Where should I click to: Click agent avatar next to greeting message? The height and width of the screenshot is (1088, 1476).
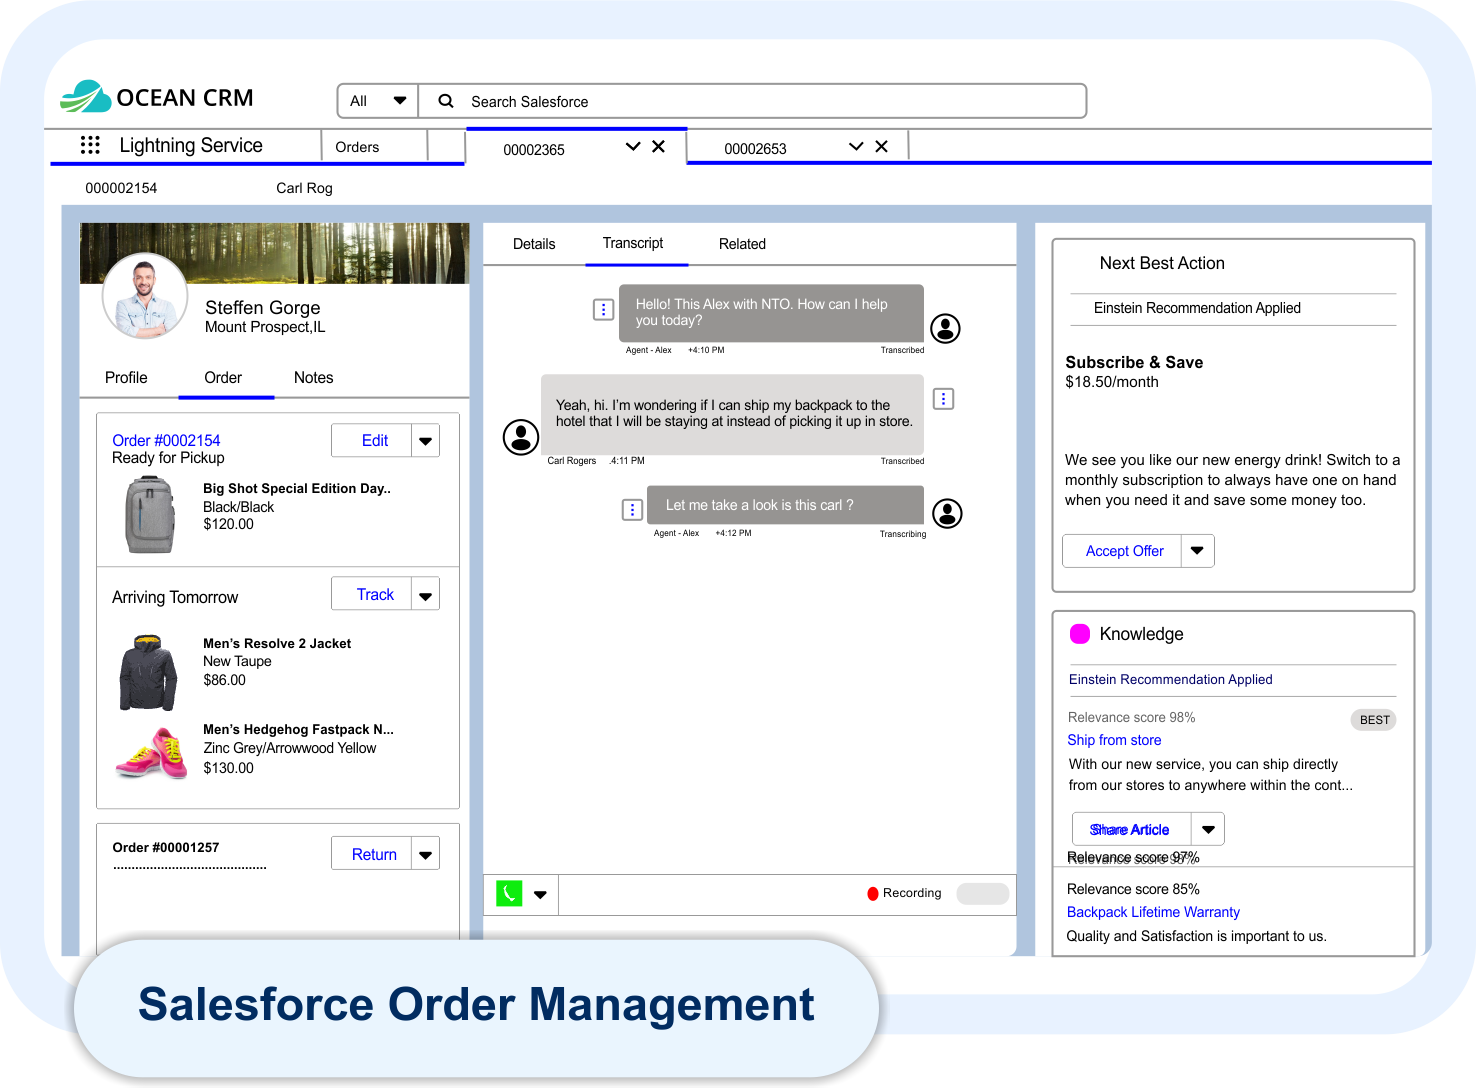(x=945, y=328)
